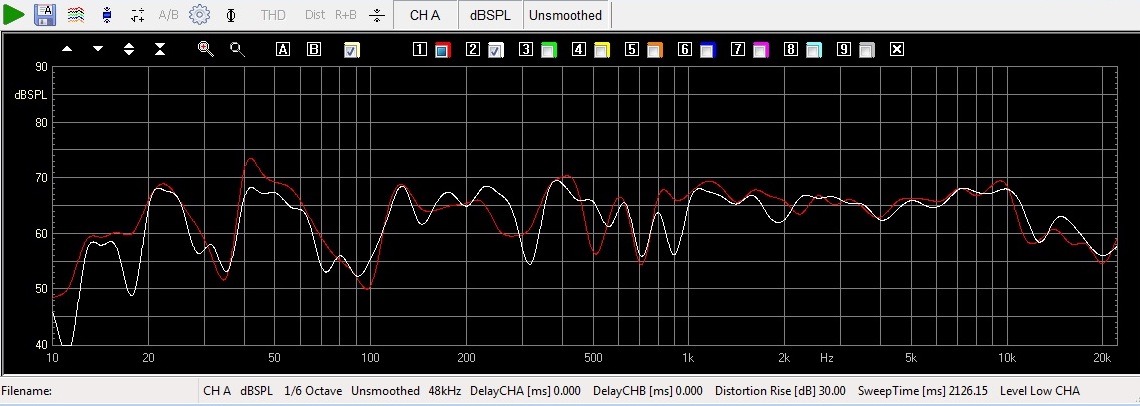Shift graph up with up arrow

[68, 49]
